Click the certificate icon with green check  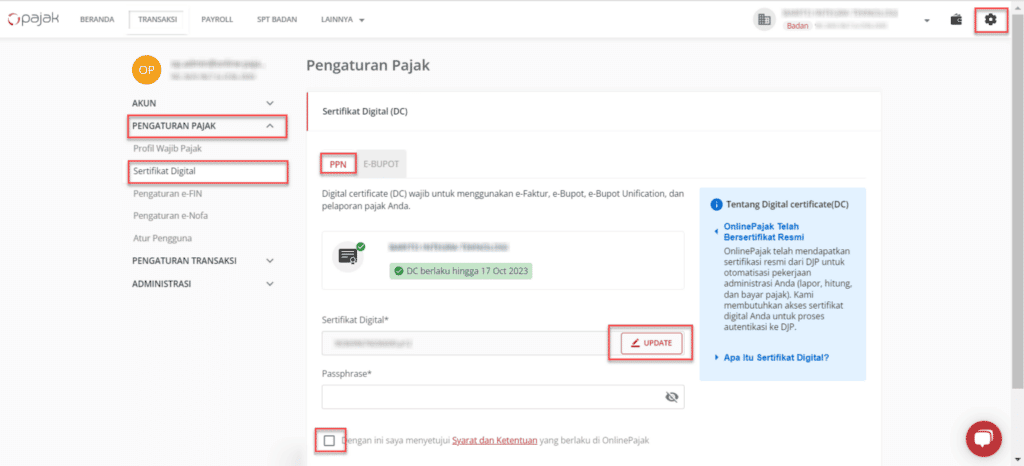tap(348, 256)
